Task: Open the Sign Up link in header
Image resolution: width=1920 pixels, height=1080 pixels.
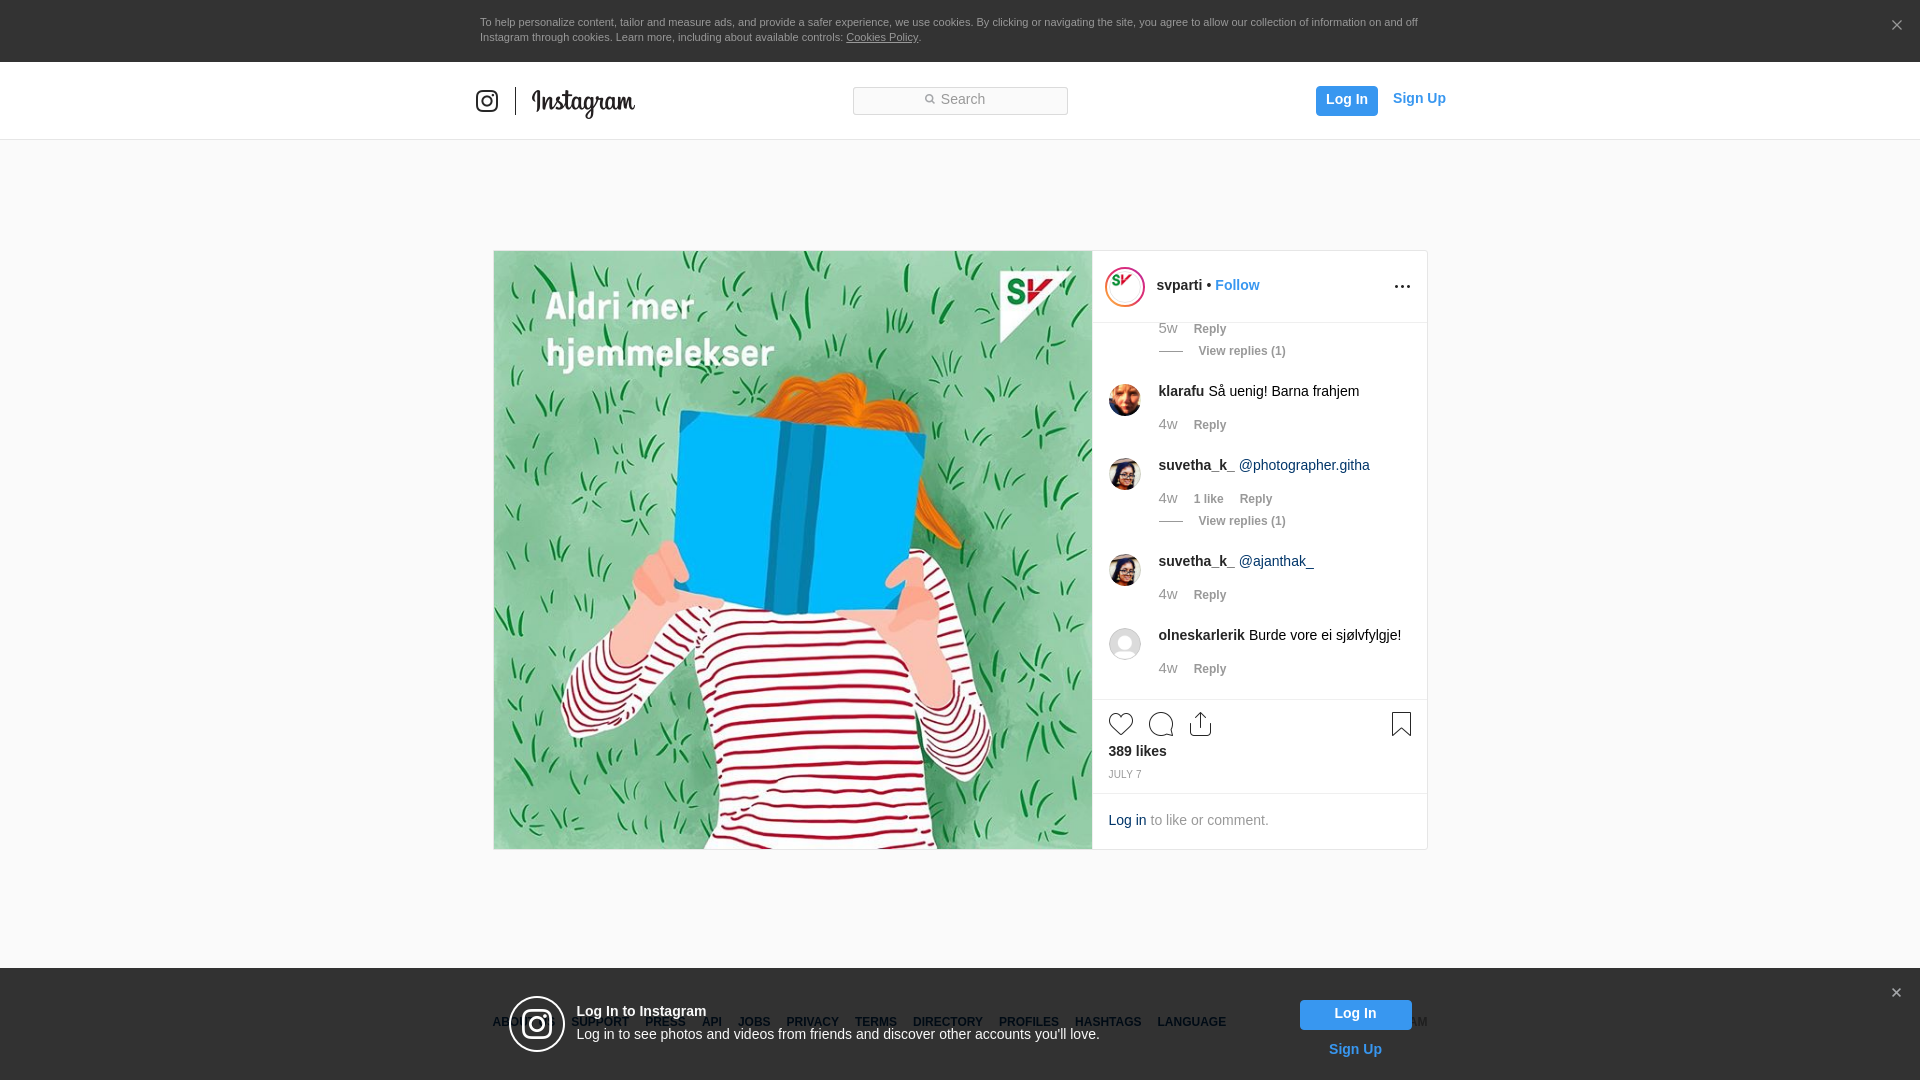Action: coord(1419,98)
